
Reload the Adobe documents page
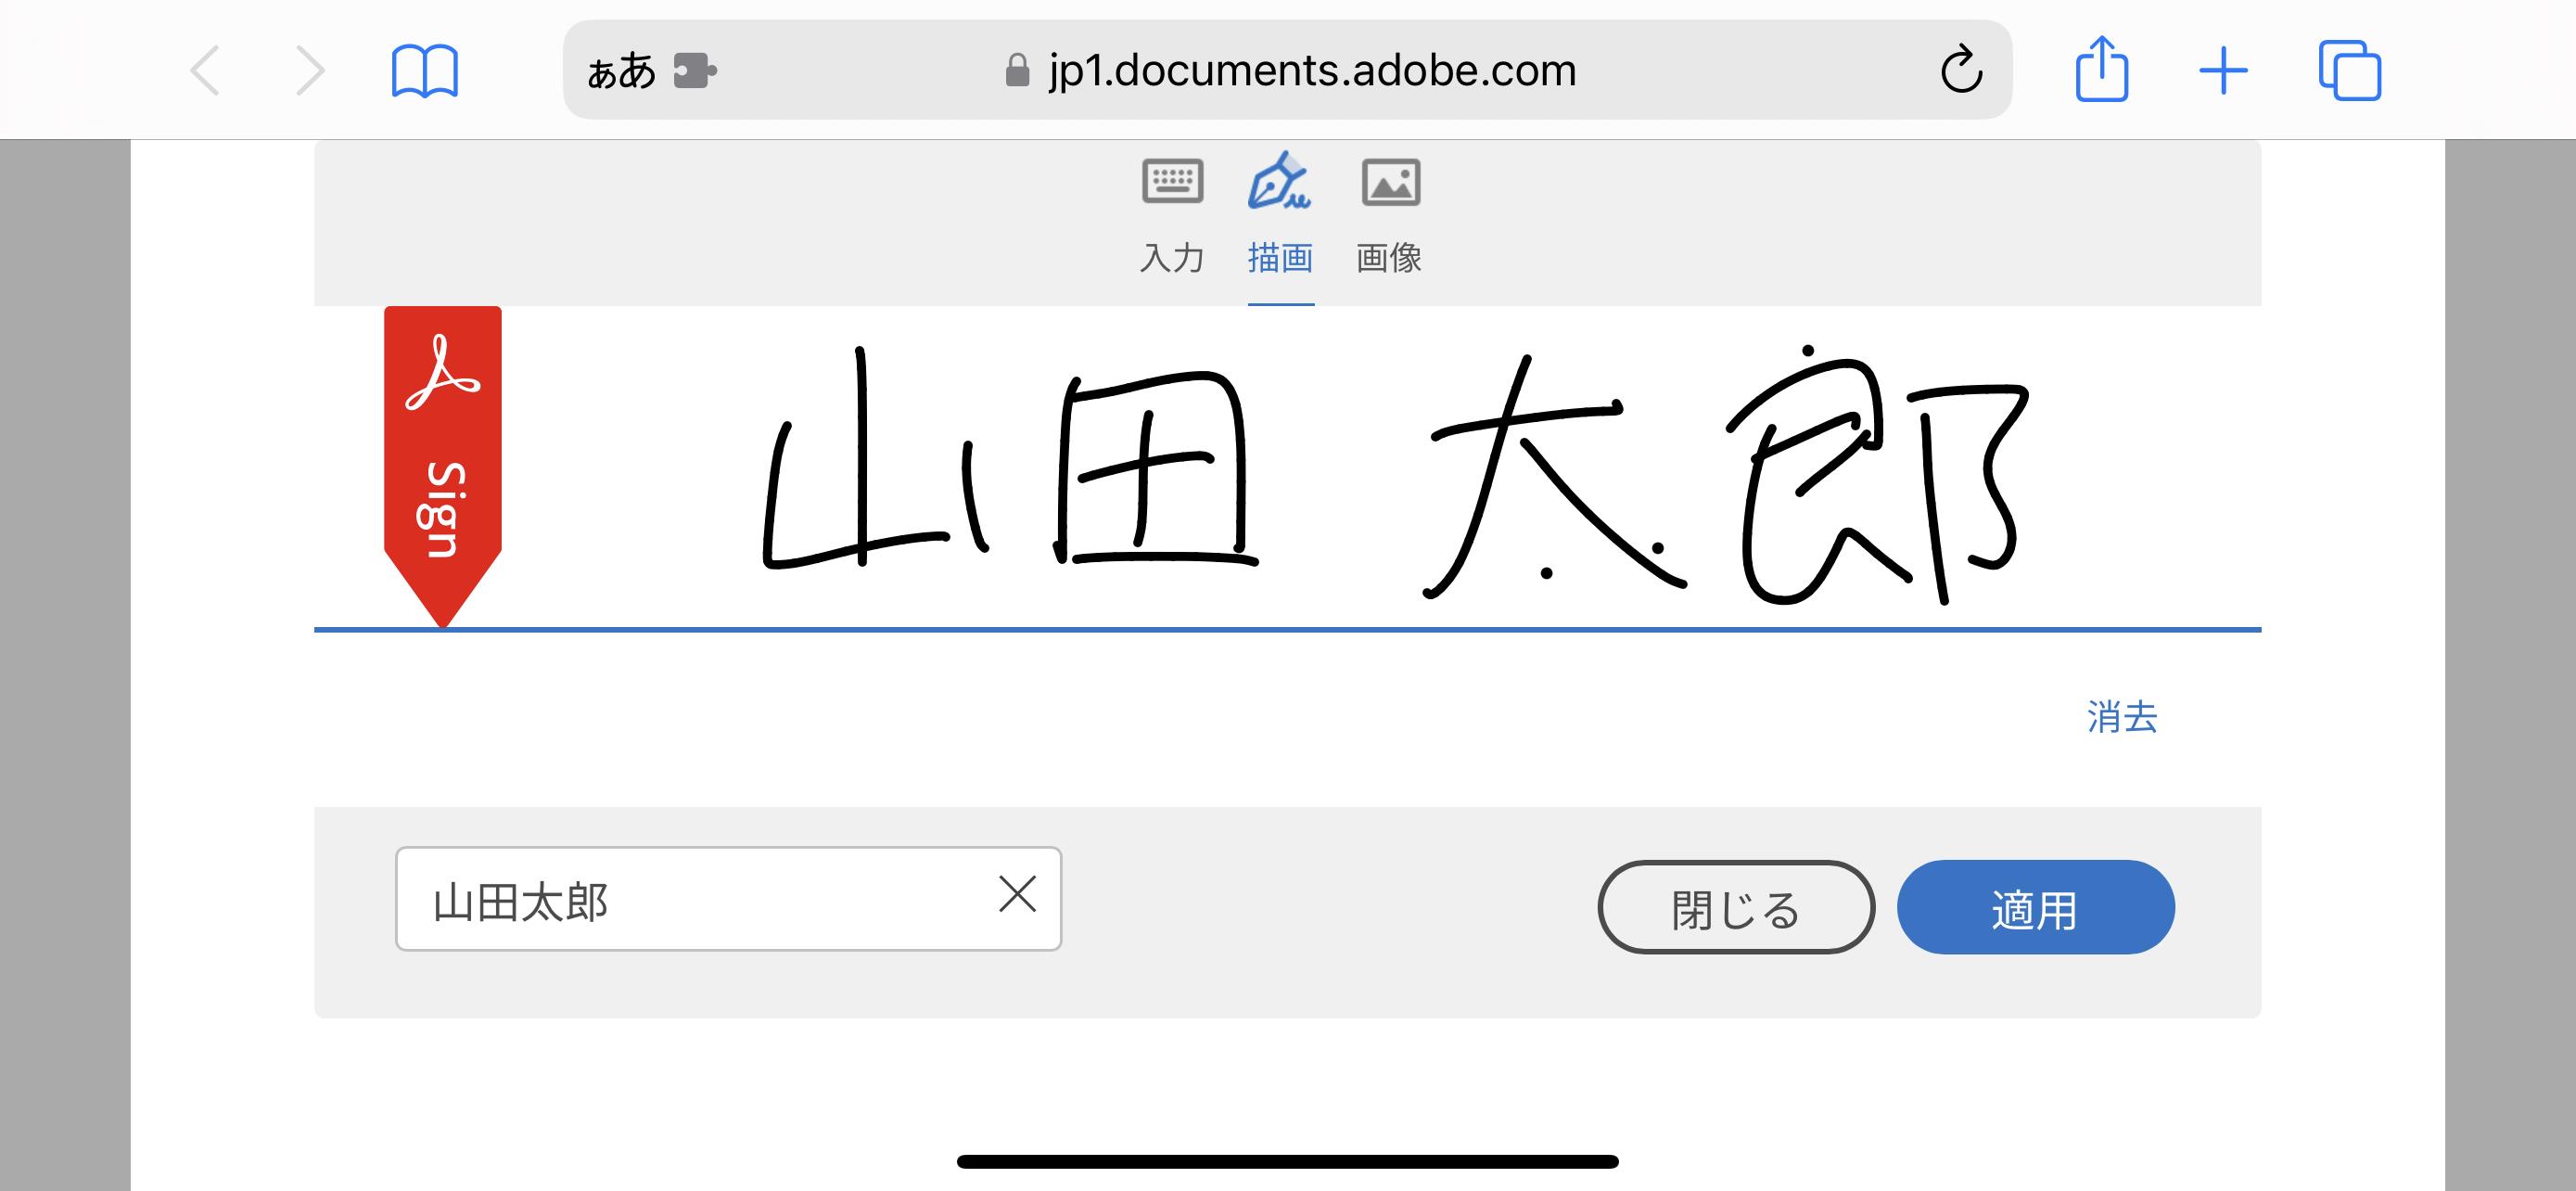[x=1961, y=70]
